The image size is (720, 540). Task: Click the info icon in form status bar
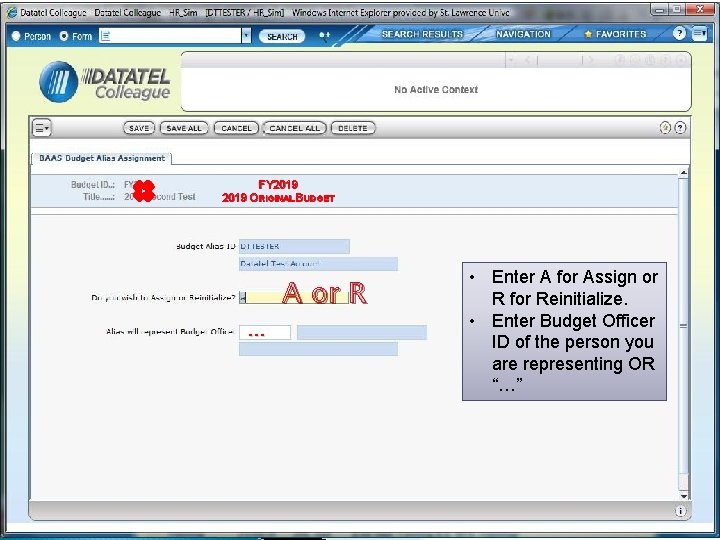click(680, 511)
